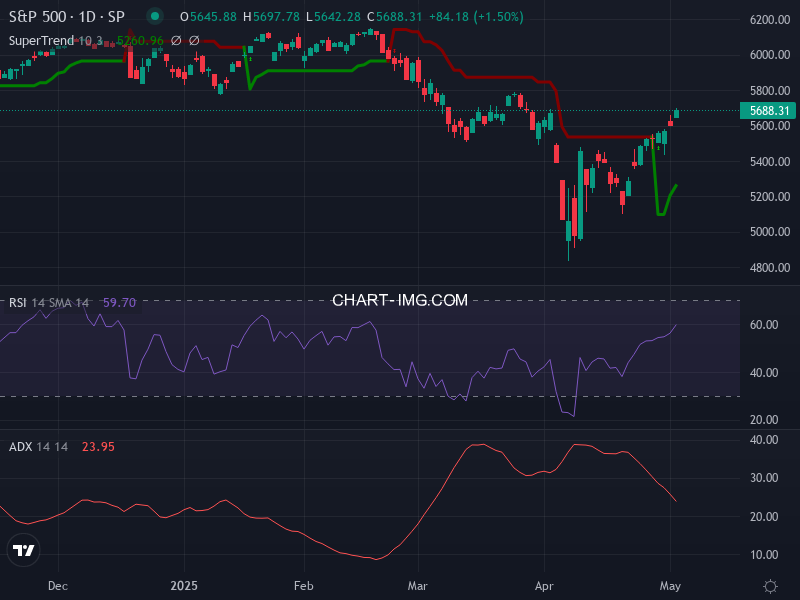Click the ADX 30.00 axis label
The image size is (800, 600).
tap(764, 478)
